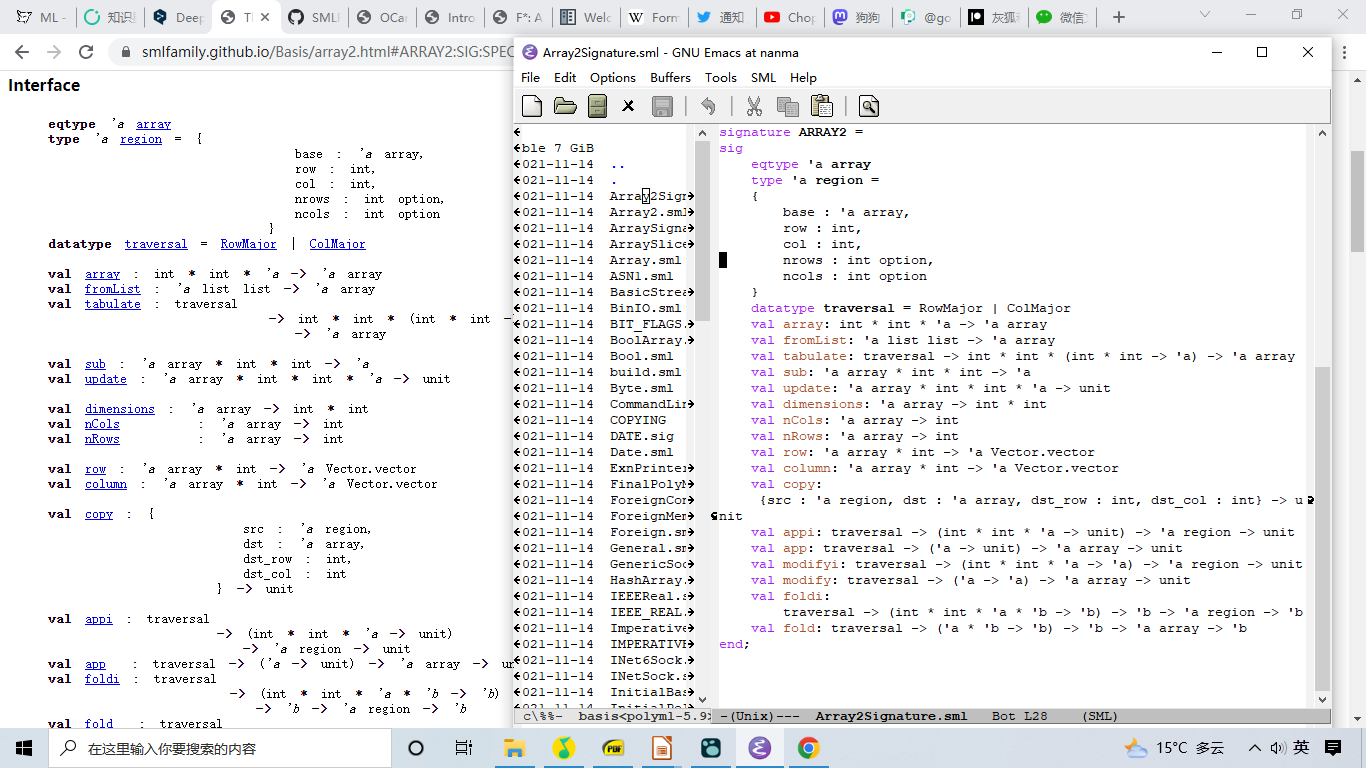Click the Undo arrow icon in Emacs
This screenshot has width=1366, height=768.
pos(708,106)
